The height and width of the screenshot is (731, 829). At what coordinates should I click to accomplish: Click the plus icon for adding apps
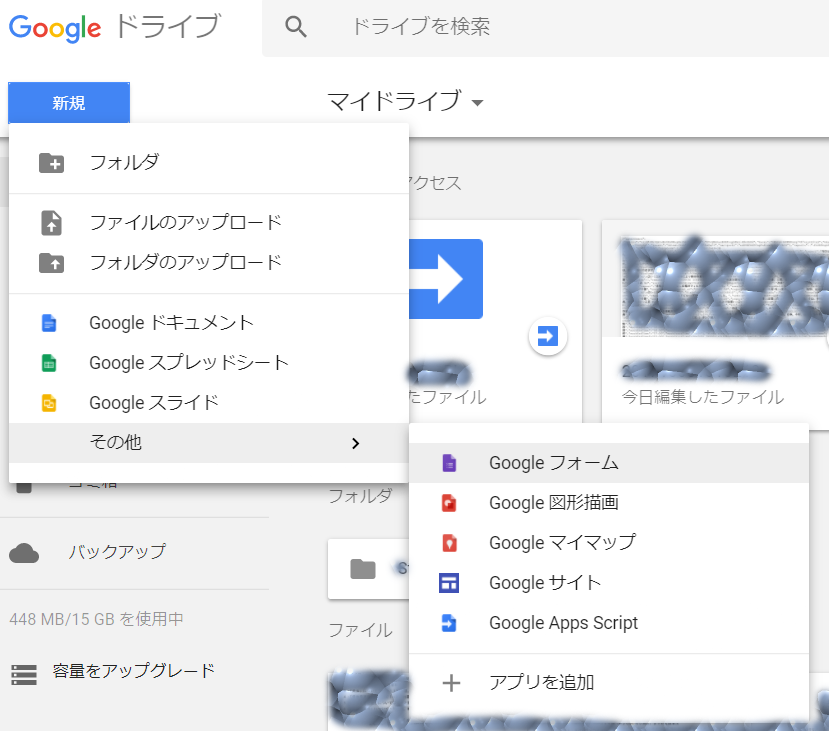click(x=452, y=683)
